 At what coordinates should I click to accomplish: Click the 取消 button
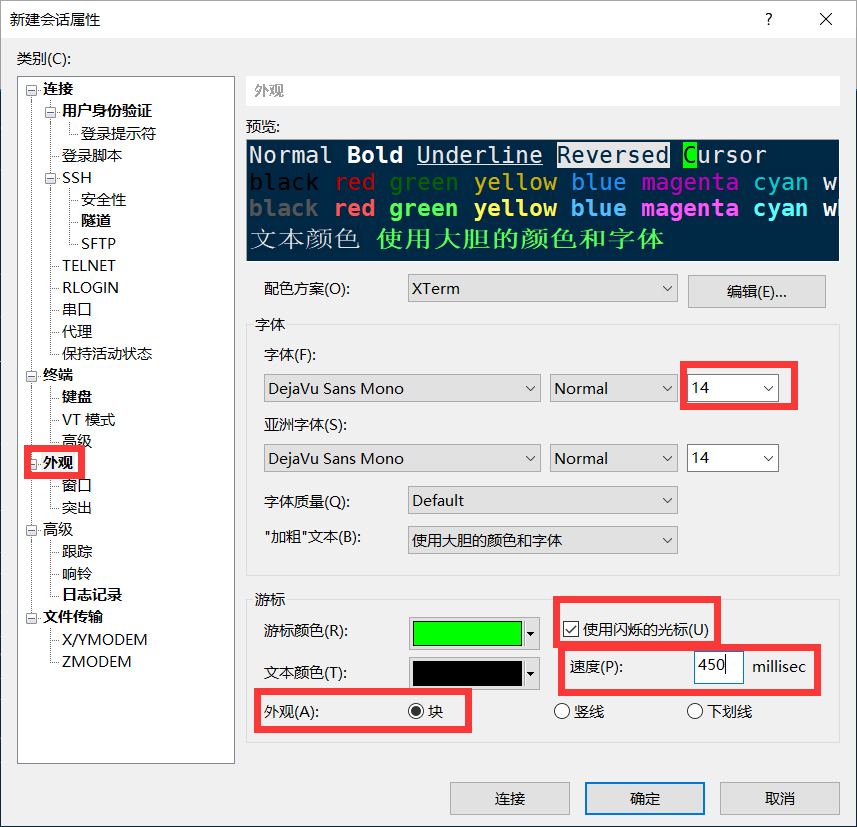(780, 799)
